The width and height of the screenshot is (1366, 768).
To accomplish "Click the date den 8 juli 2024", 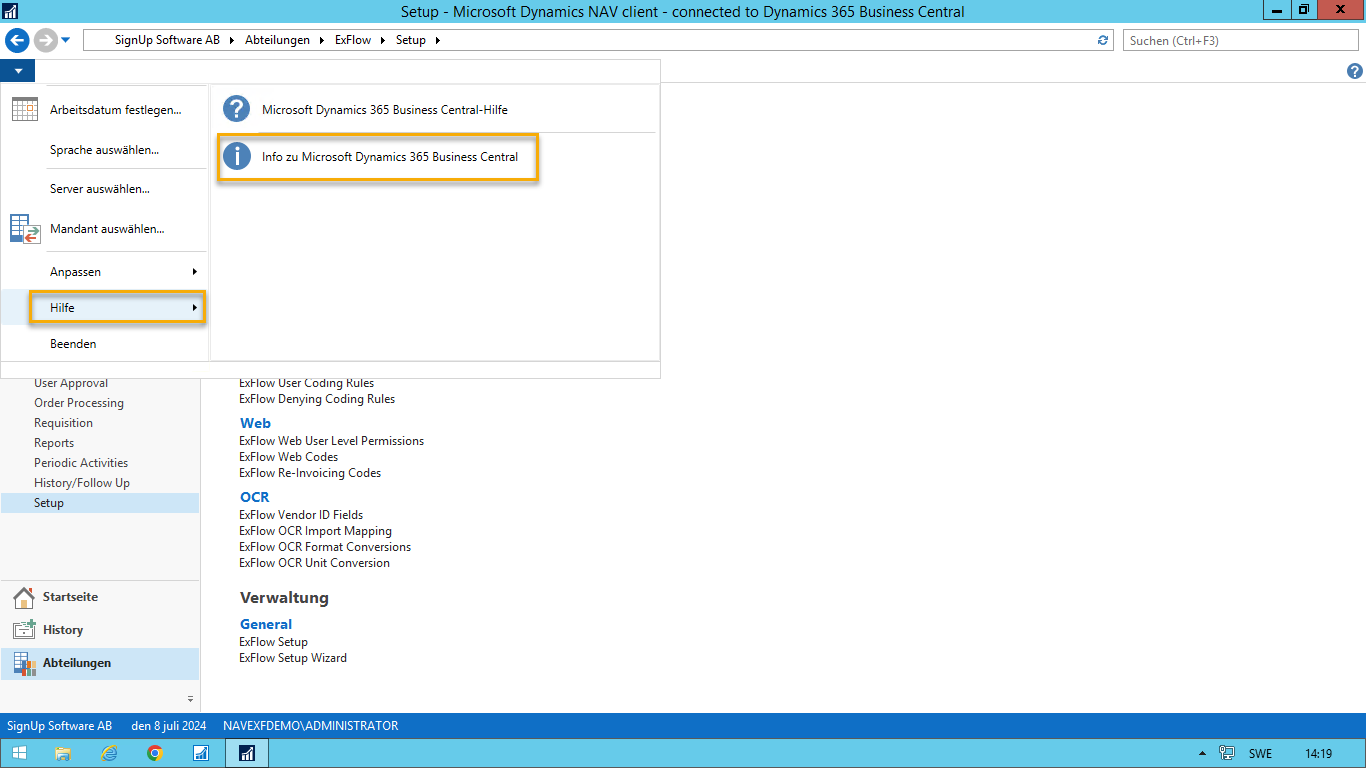I will (169, 726).
